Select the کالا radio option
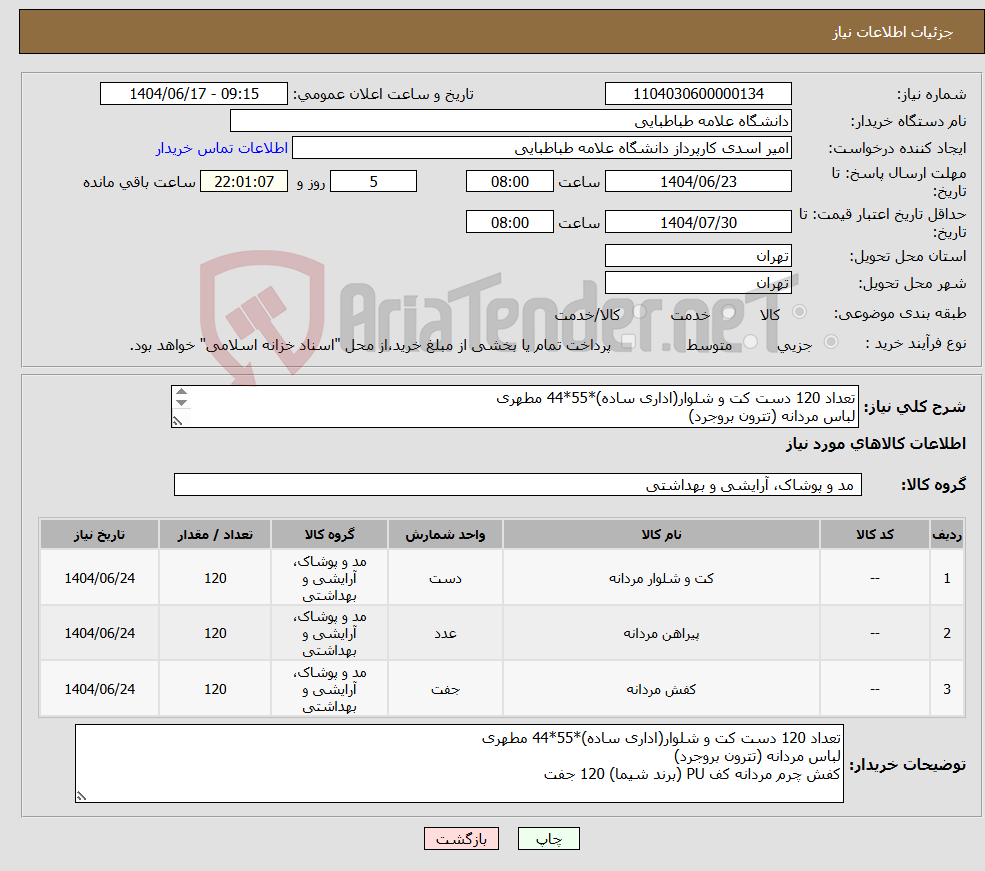Image resolution: width=985 pixels, height=871 pixels. point(800,311)
